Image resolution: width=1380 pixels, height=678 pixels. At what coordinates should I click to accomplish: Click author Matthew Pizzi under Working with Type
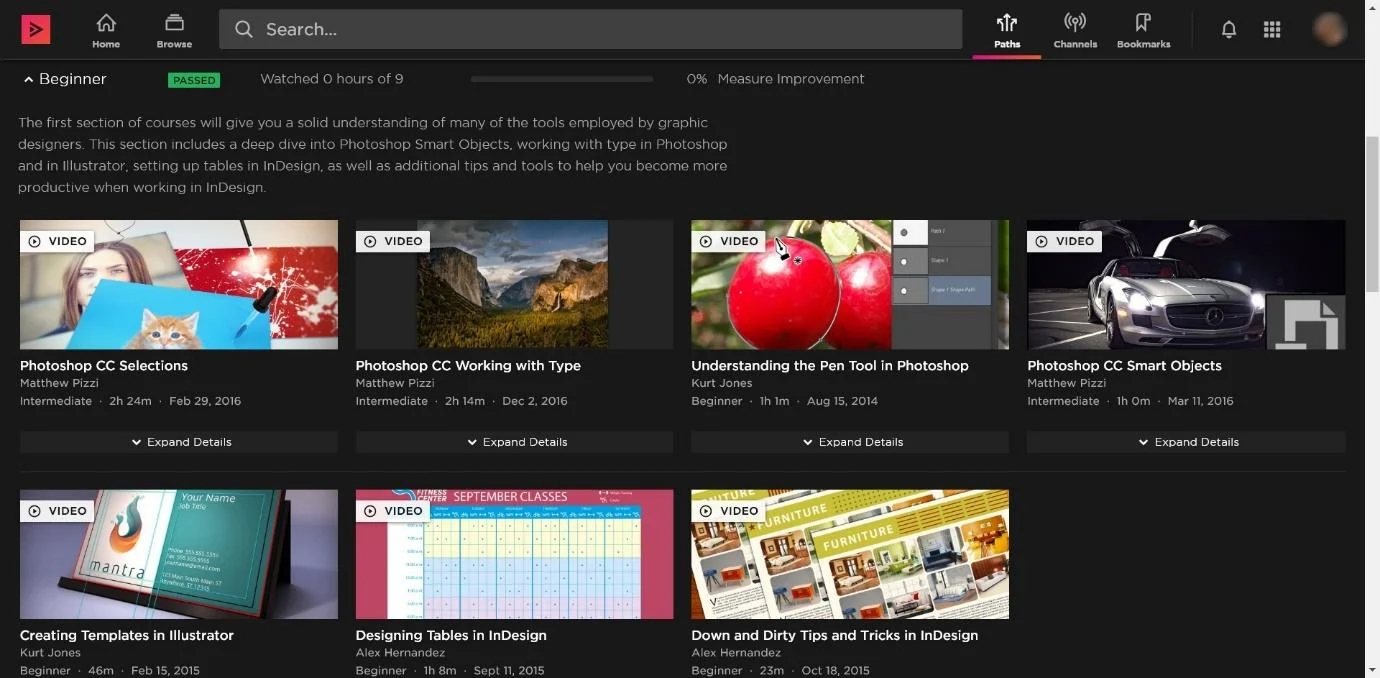click(x=395, y=383)
